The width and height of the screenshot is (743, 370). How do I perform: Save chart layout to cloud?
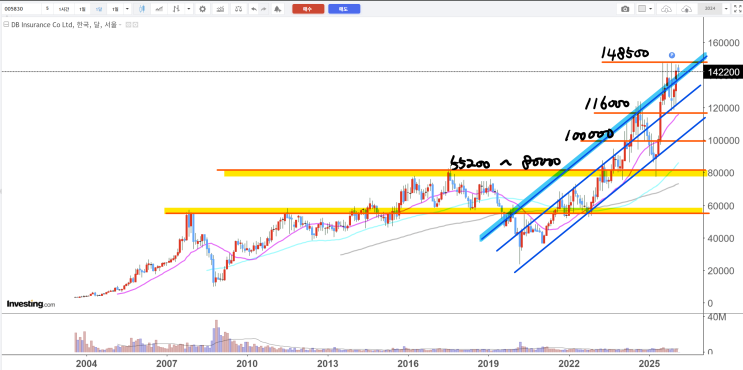[686, 9]
